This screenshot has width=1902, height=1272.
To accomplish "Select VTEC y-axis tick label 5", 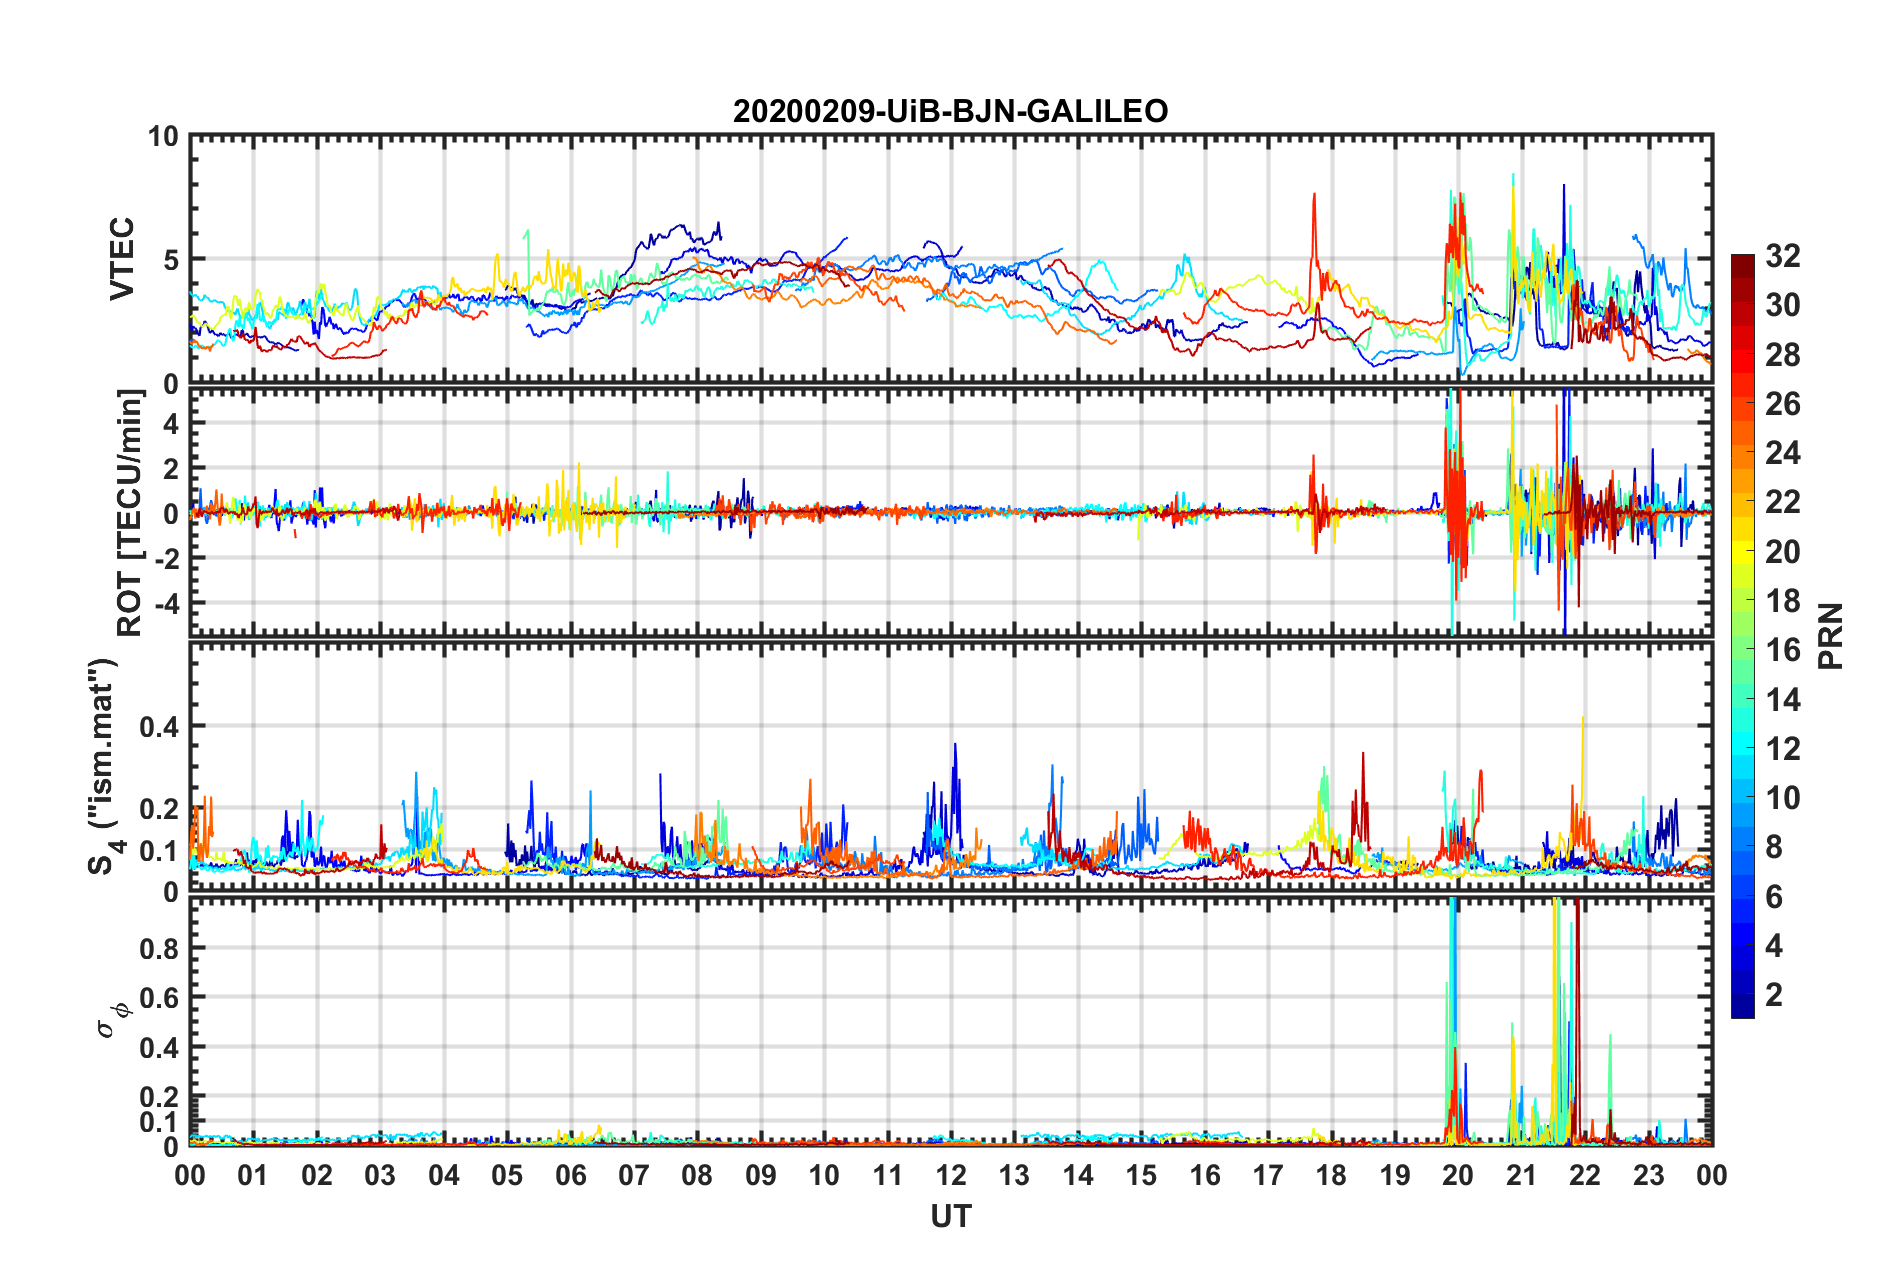I will (171, 260).
